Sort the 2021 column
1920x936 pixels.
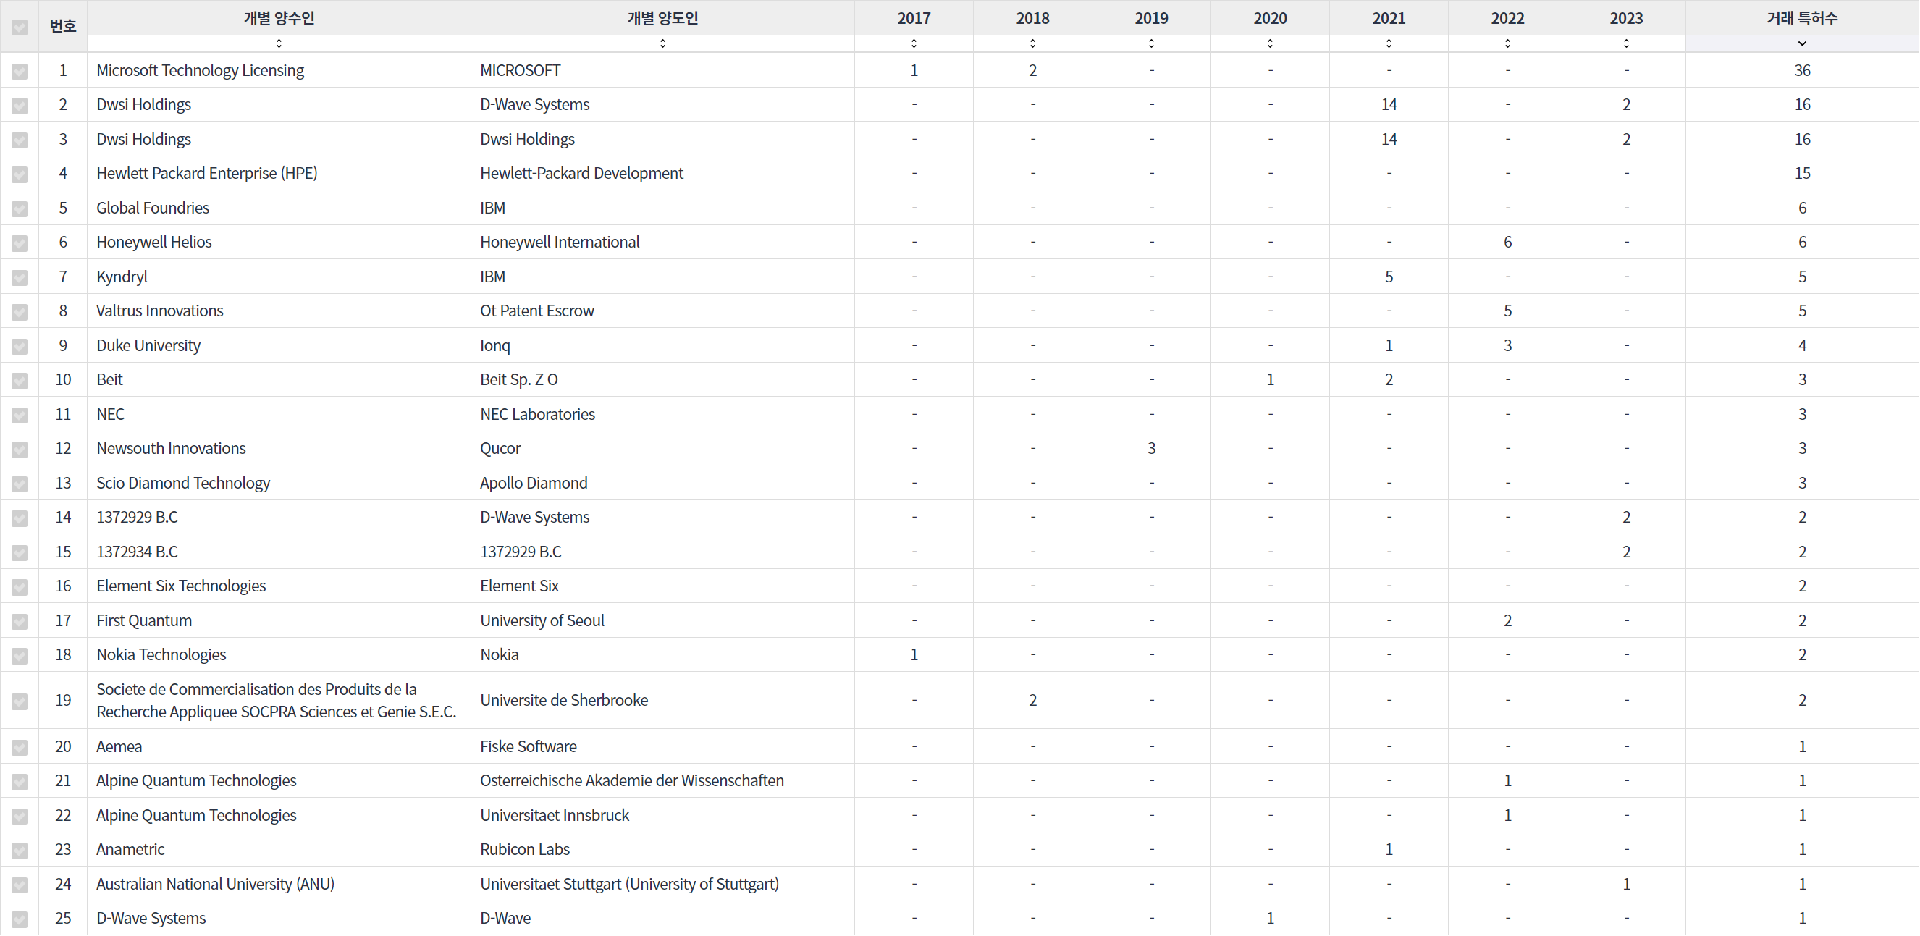pyautogui.click(x=1389, y=43)
